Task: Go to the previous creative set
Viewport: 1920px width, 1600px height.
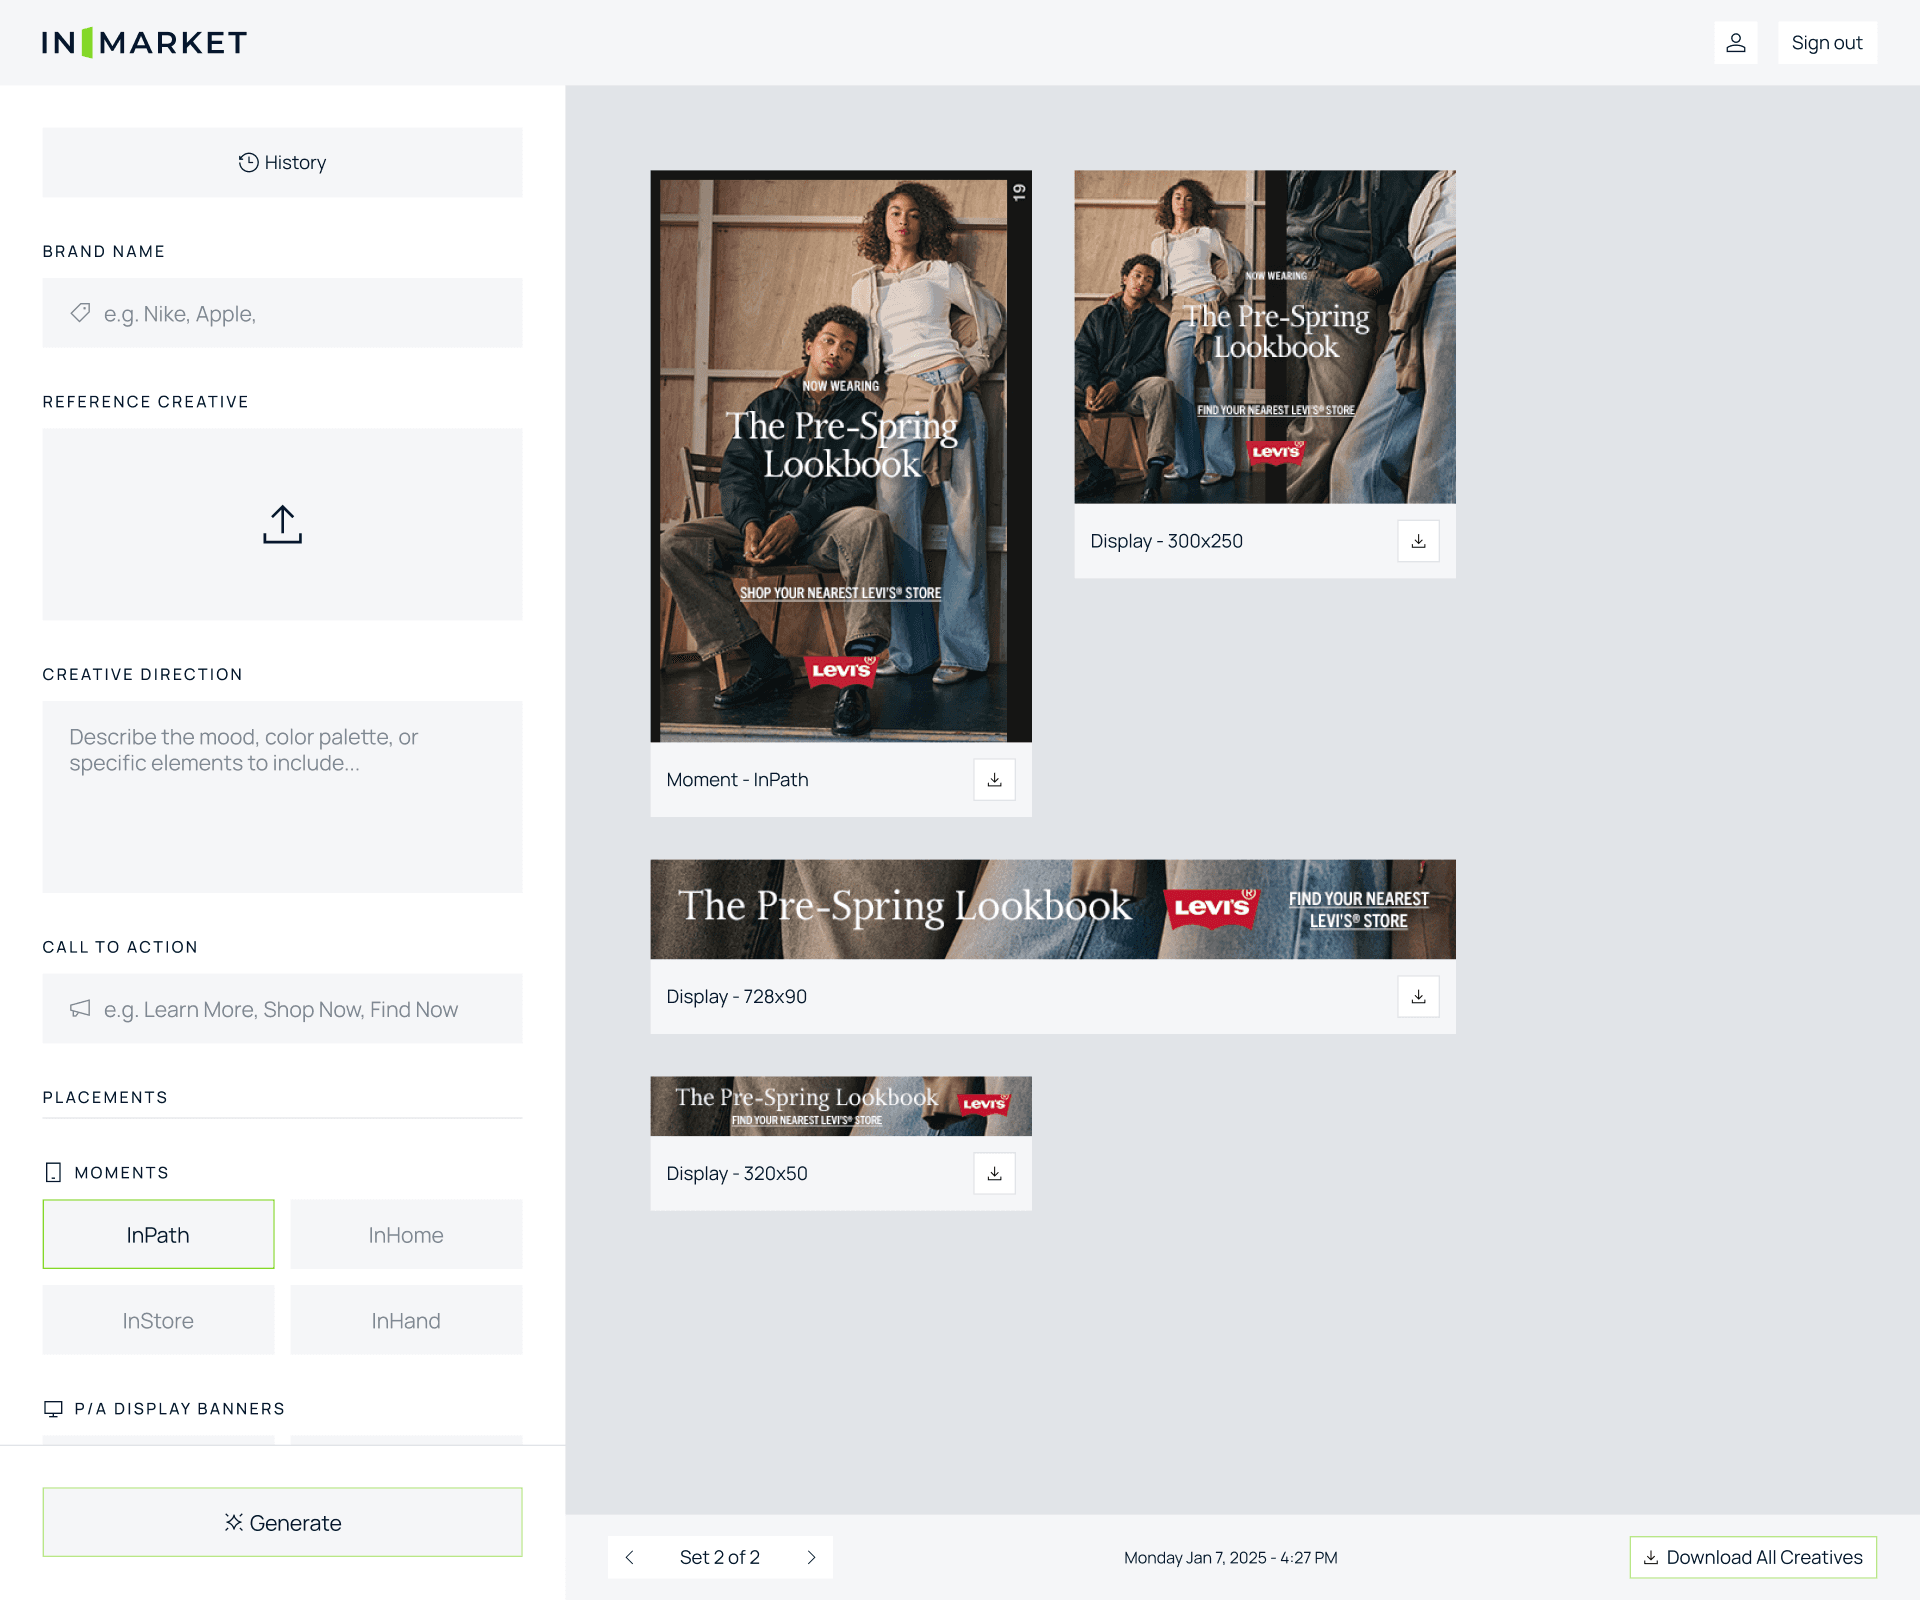Action: 630,1557
